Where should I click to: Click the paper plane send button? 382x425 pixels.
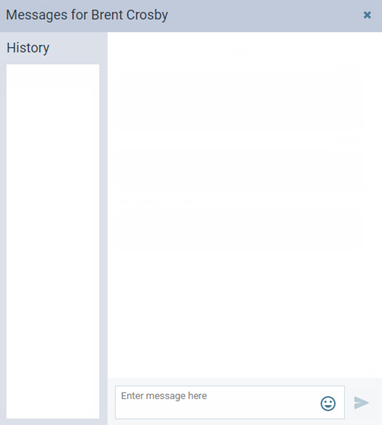point(361,403)
